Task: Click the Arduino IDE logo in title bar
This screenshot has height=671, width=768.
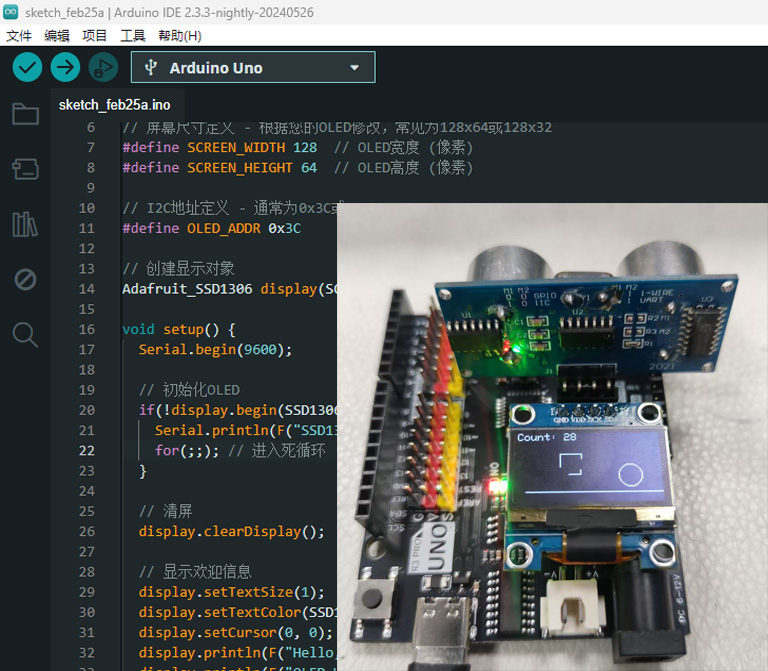Action: point(11,11)
